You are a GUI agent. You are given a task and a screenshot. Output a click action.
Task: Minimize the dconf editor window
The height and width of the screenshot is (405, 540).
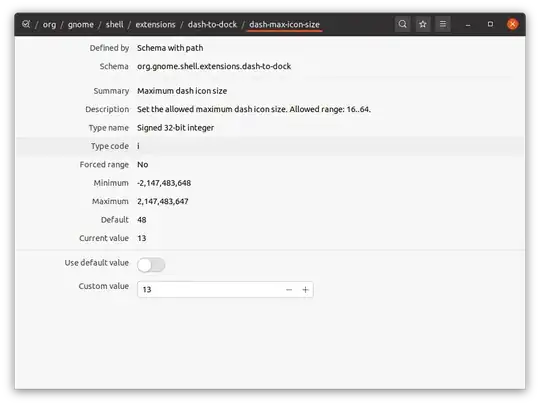pos(468,24)
